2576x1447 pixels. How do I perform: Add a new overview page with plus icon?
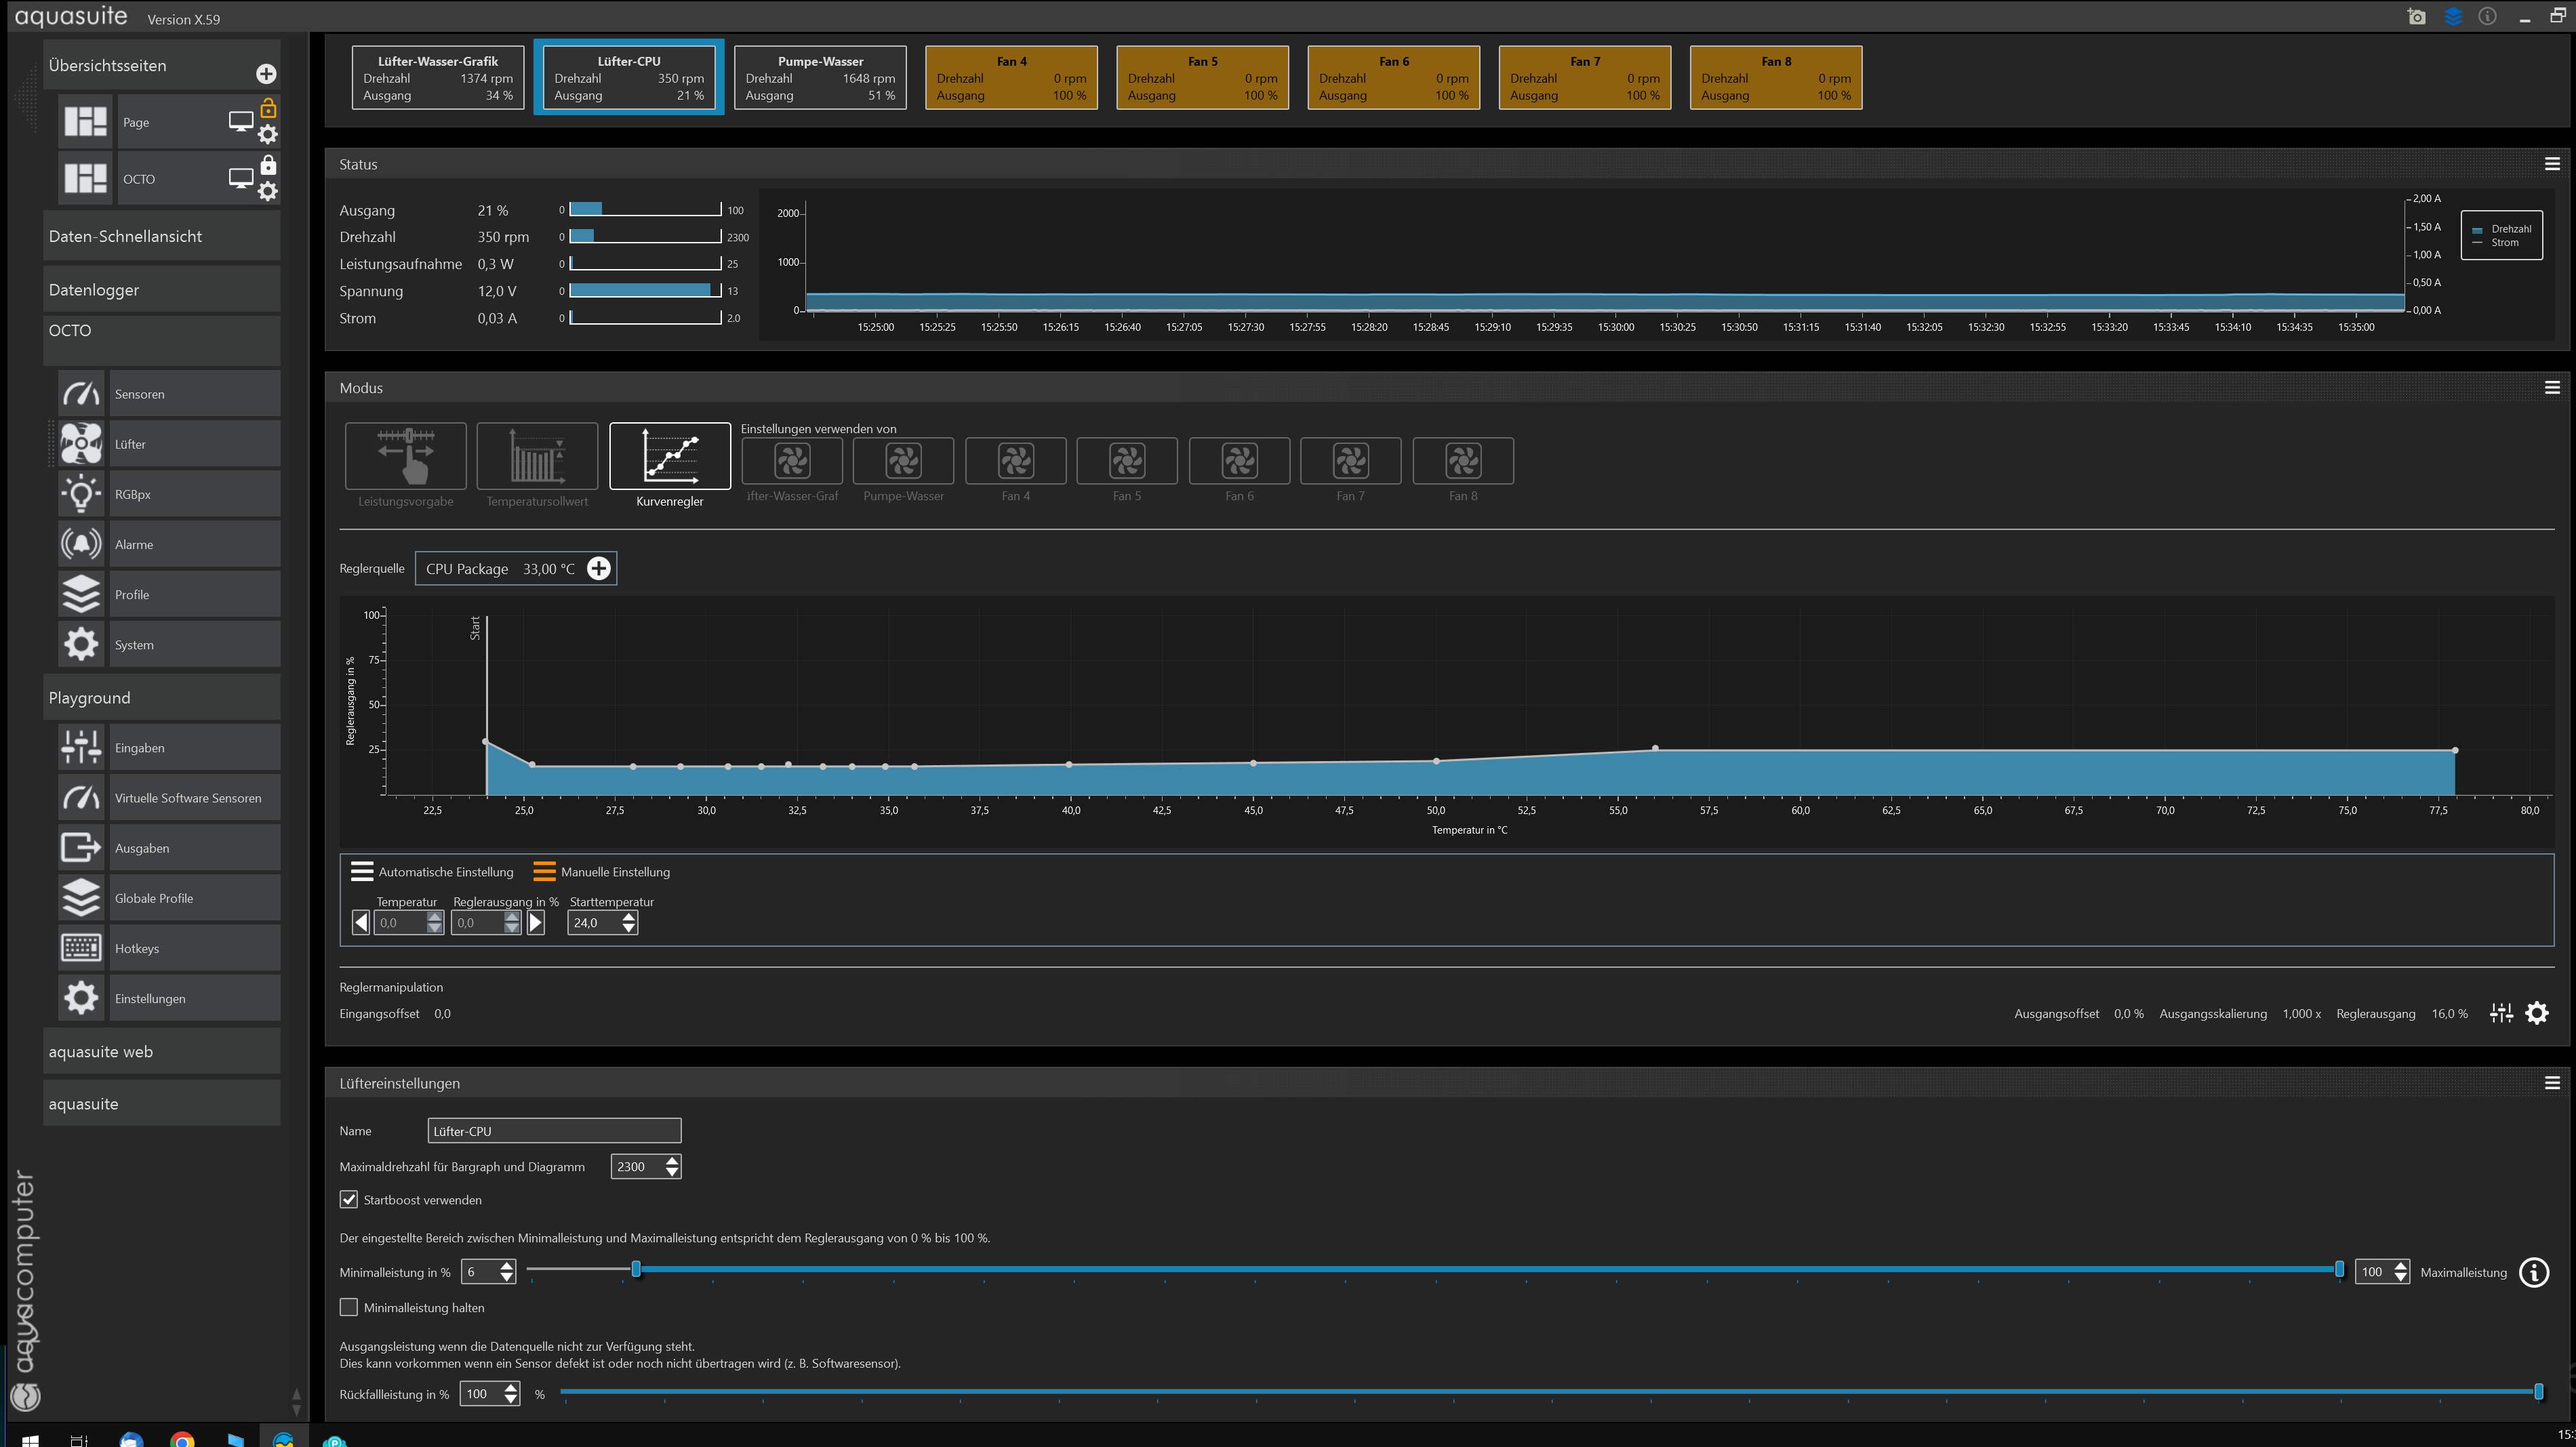click(x=266, y=74)
